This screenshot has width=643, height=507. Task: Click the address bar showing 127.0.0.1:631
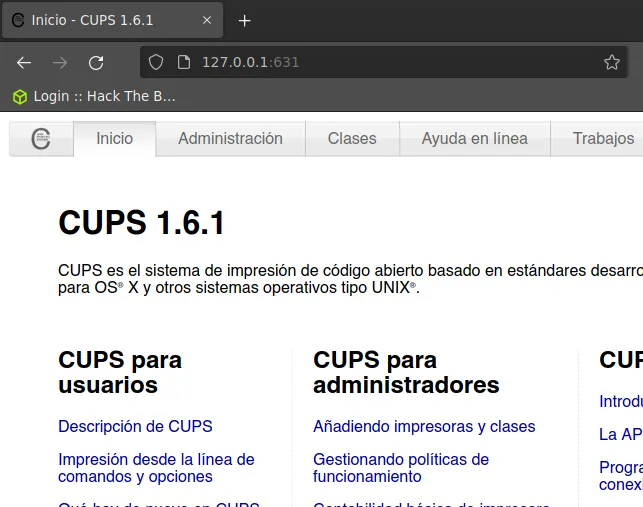pyautogui.click(x=383, y=62)
